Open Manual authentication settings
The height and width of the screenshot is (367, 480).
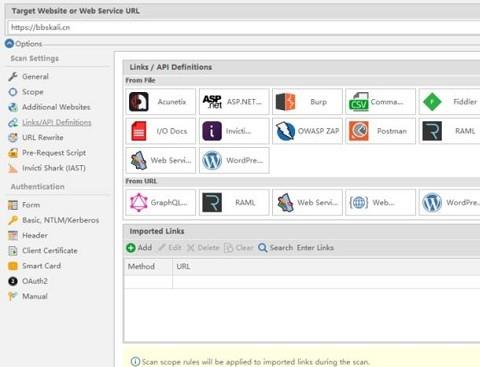point(35,296)
